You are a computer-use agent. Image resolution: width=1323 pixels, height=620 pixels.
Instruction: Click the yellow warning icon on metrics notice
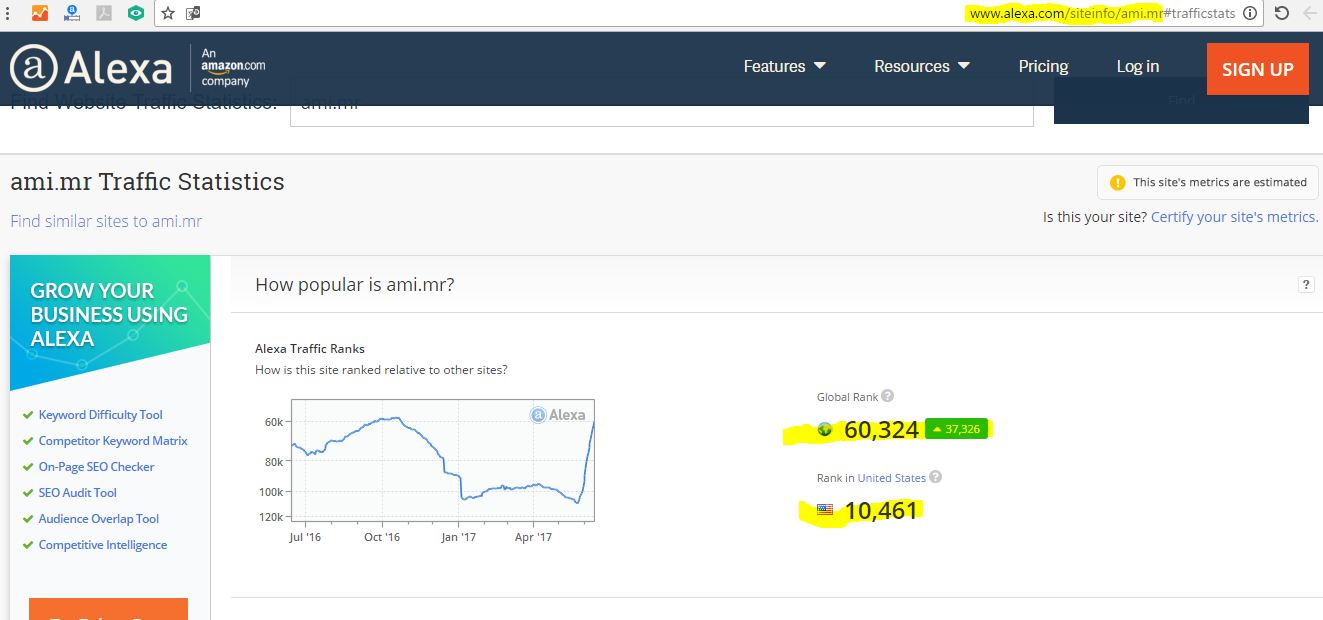[x=1119, y=182]
